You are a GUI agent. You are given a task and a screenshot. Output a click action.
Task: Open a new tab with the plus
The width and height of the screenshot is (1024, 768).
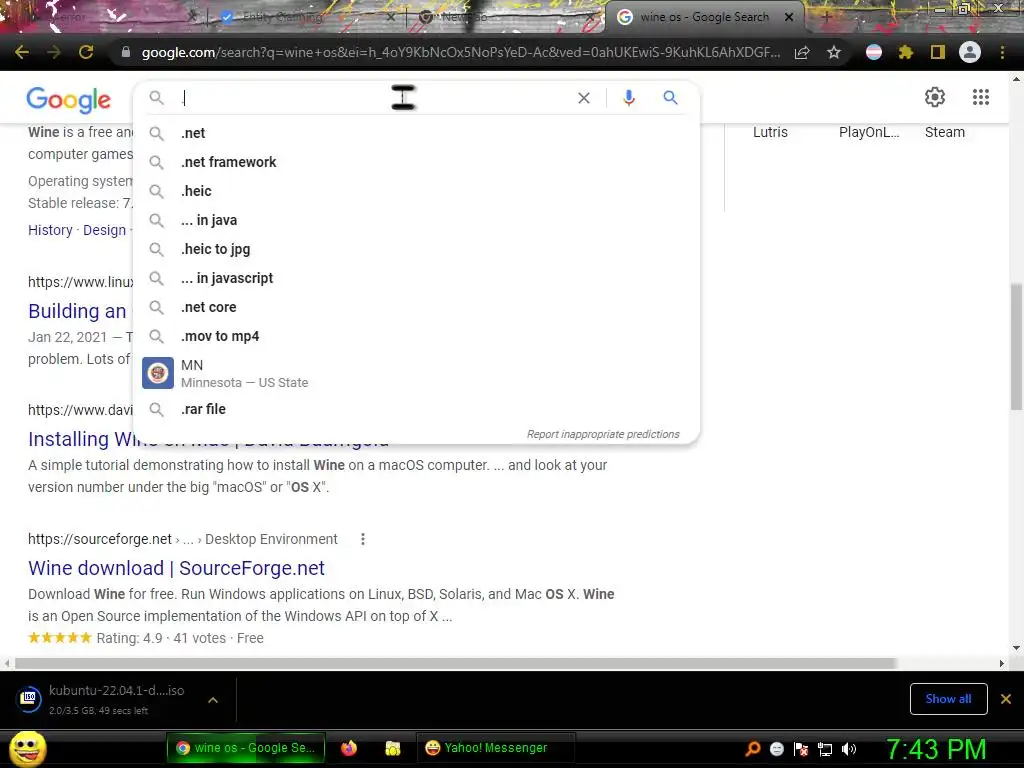[826, 18]
